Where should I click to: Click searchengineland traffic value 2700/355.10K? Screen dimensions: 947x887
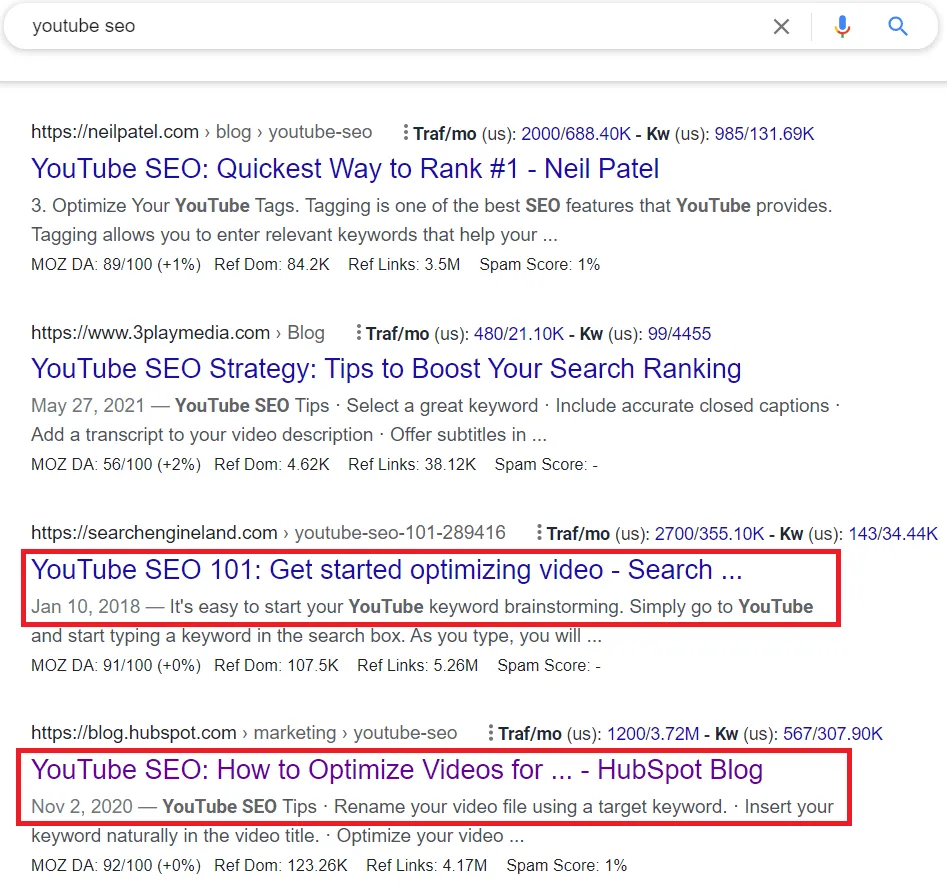(709, 533)
